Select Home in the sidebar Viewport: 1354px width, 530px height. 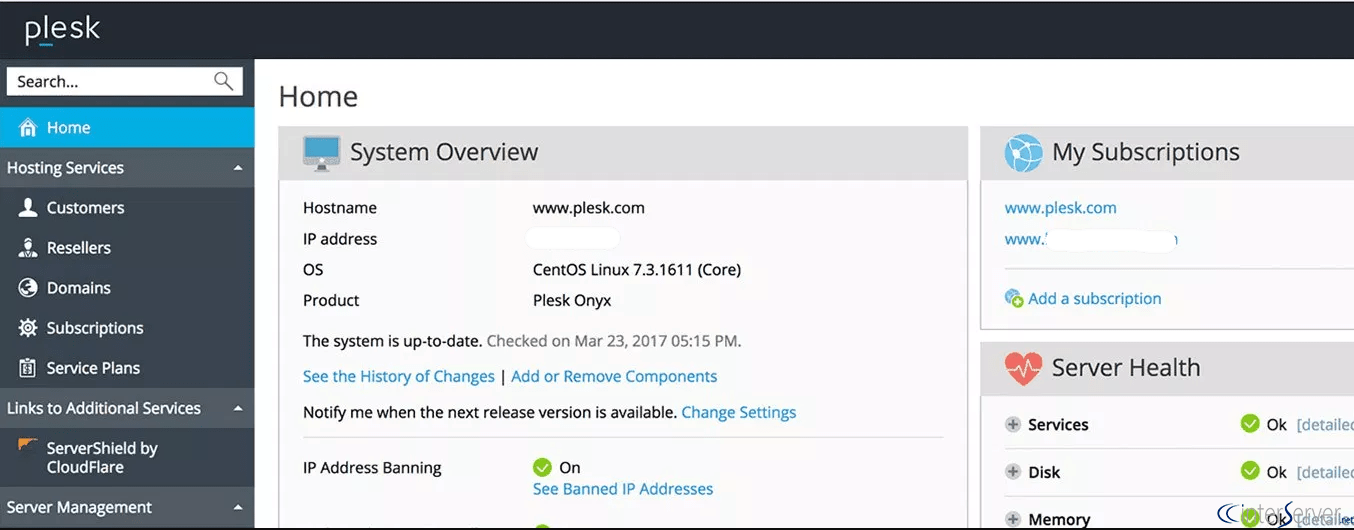[x=68, y=128]
